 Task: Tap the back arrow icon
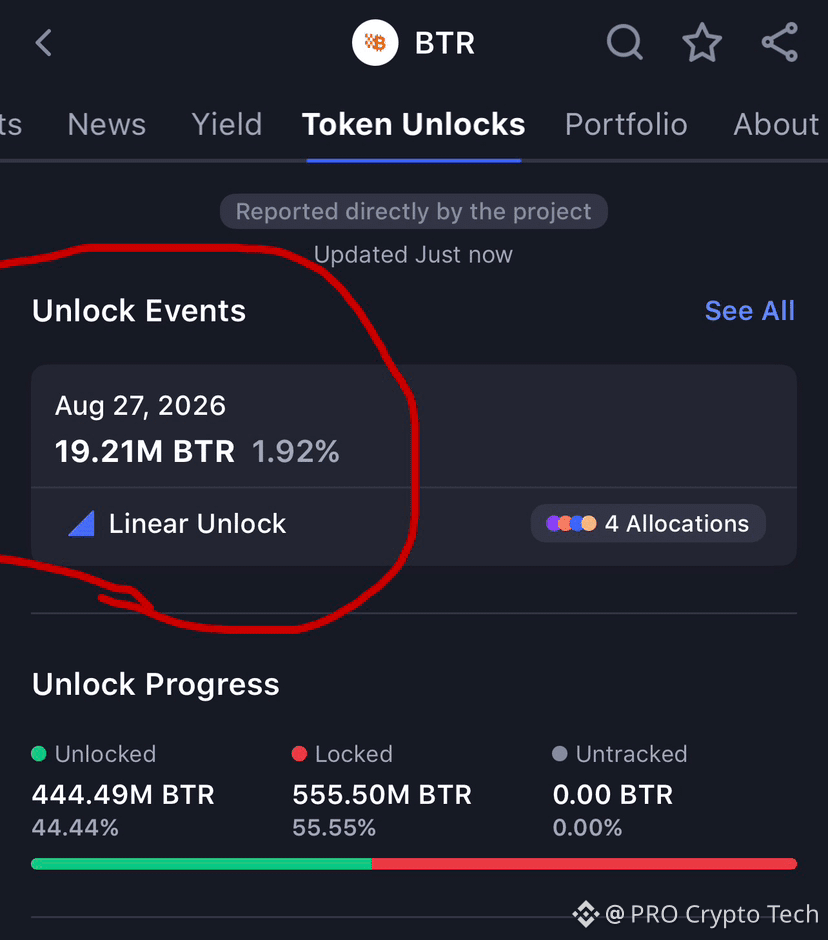point(43,43)
